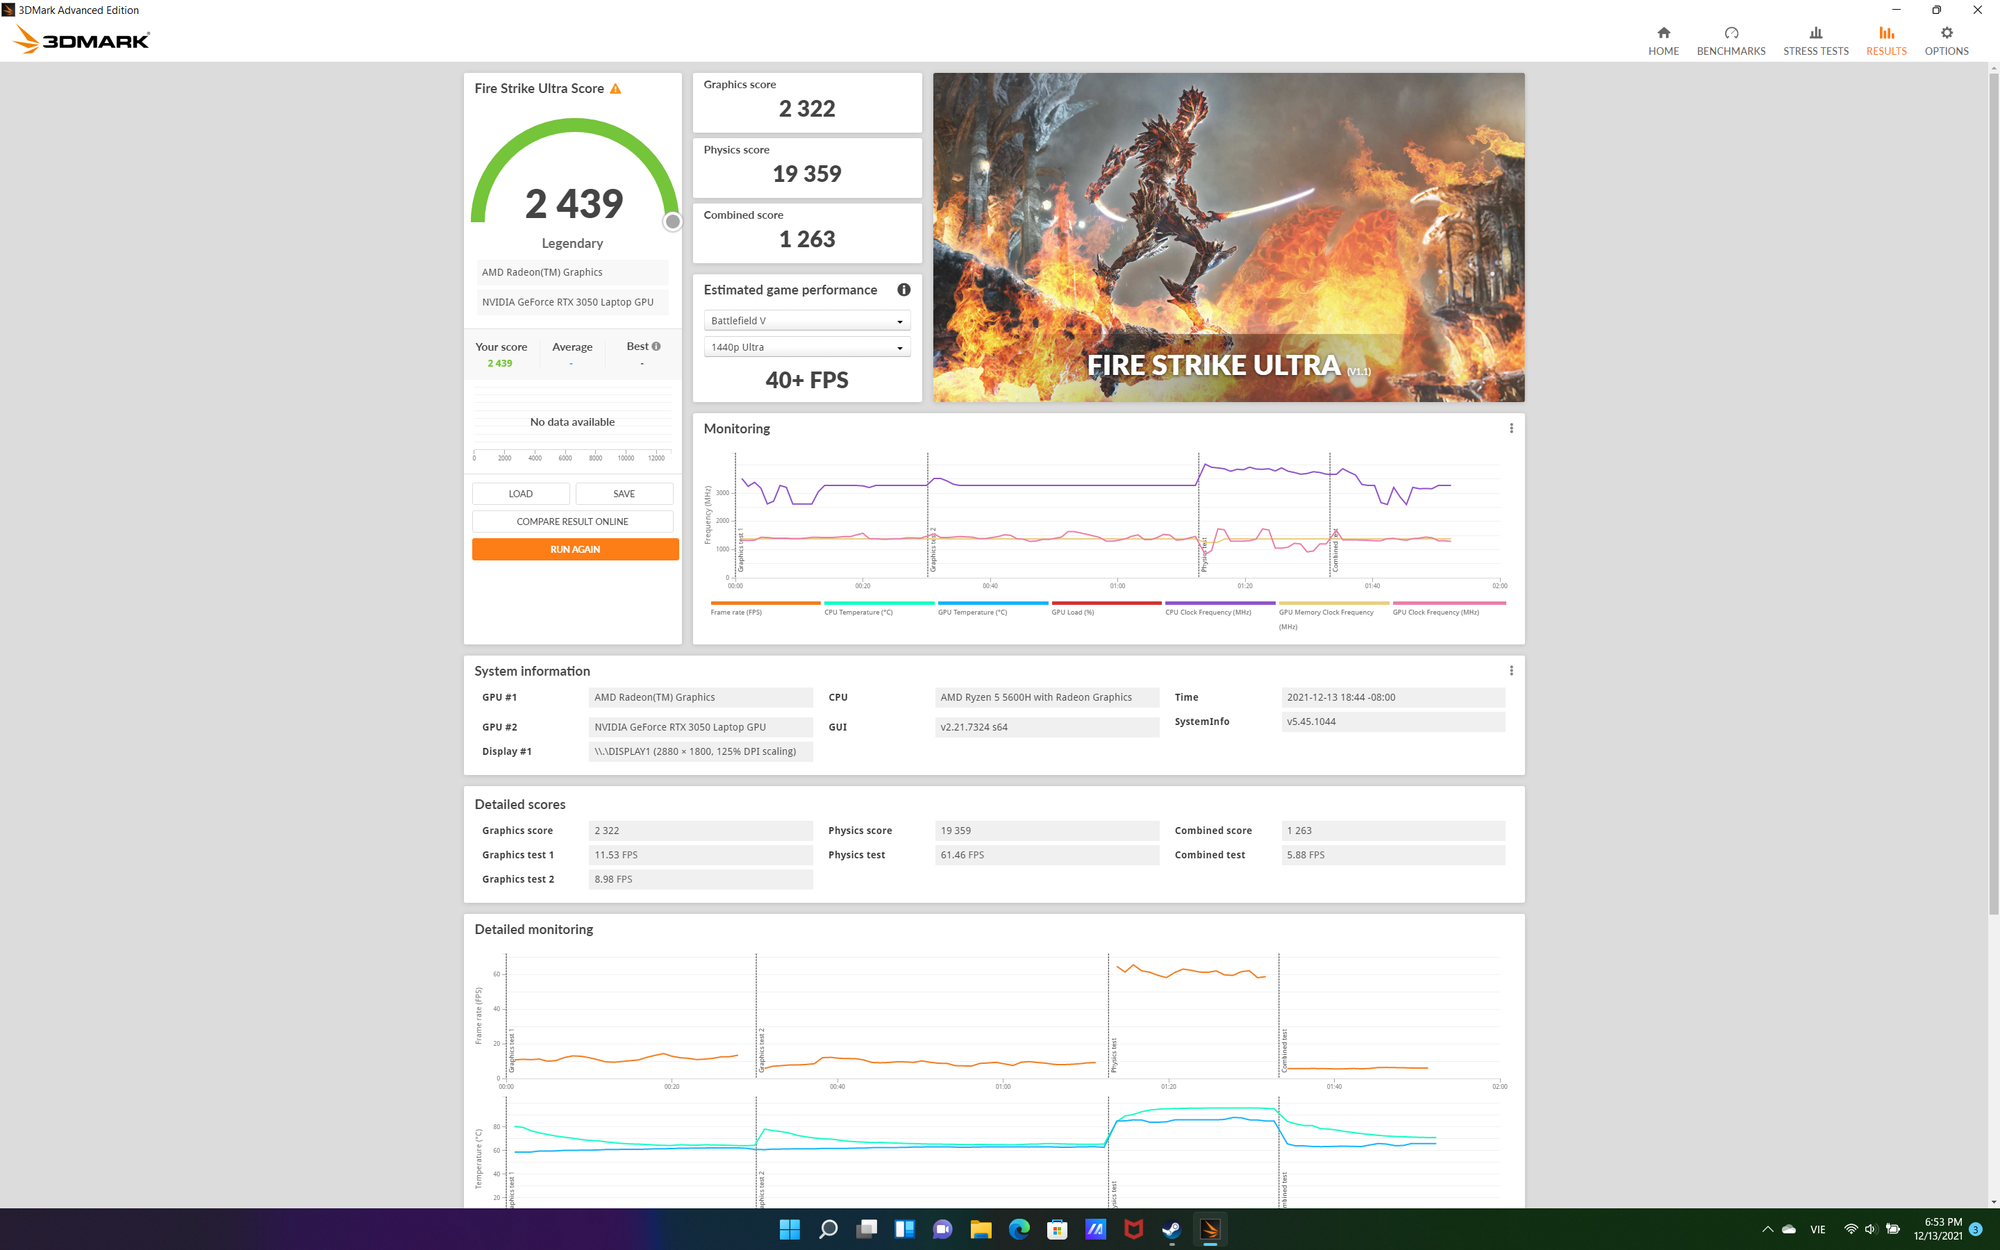Click Combined test value 5.88 FPS
2000x1250 pixels.
pyautogui.click(x=1393, y=855)
